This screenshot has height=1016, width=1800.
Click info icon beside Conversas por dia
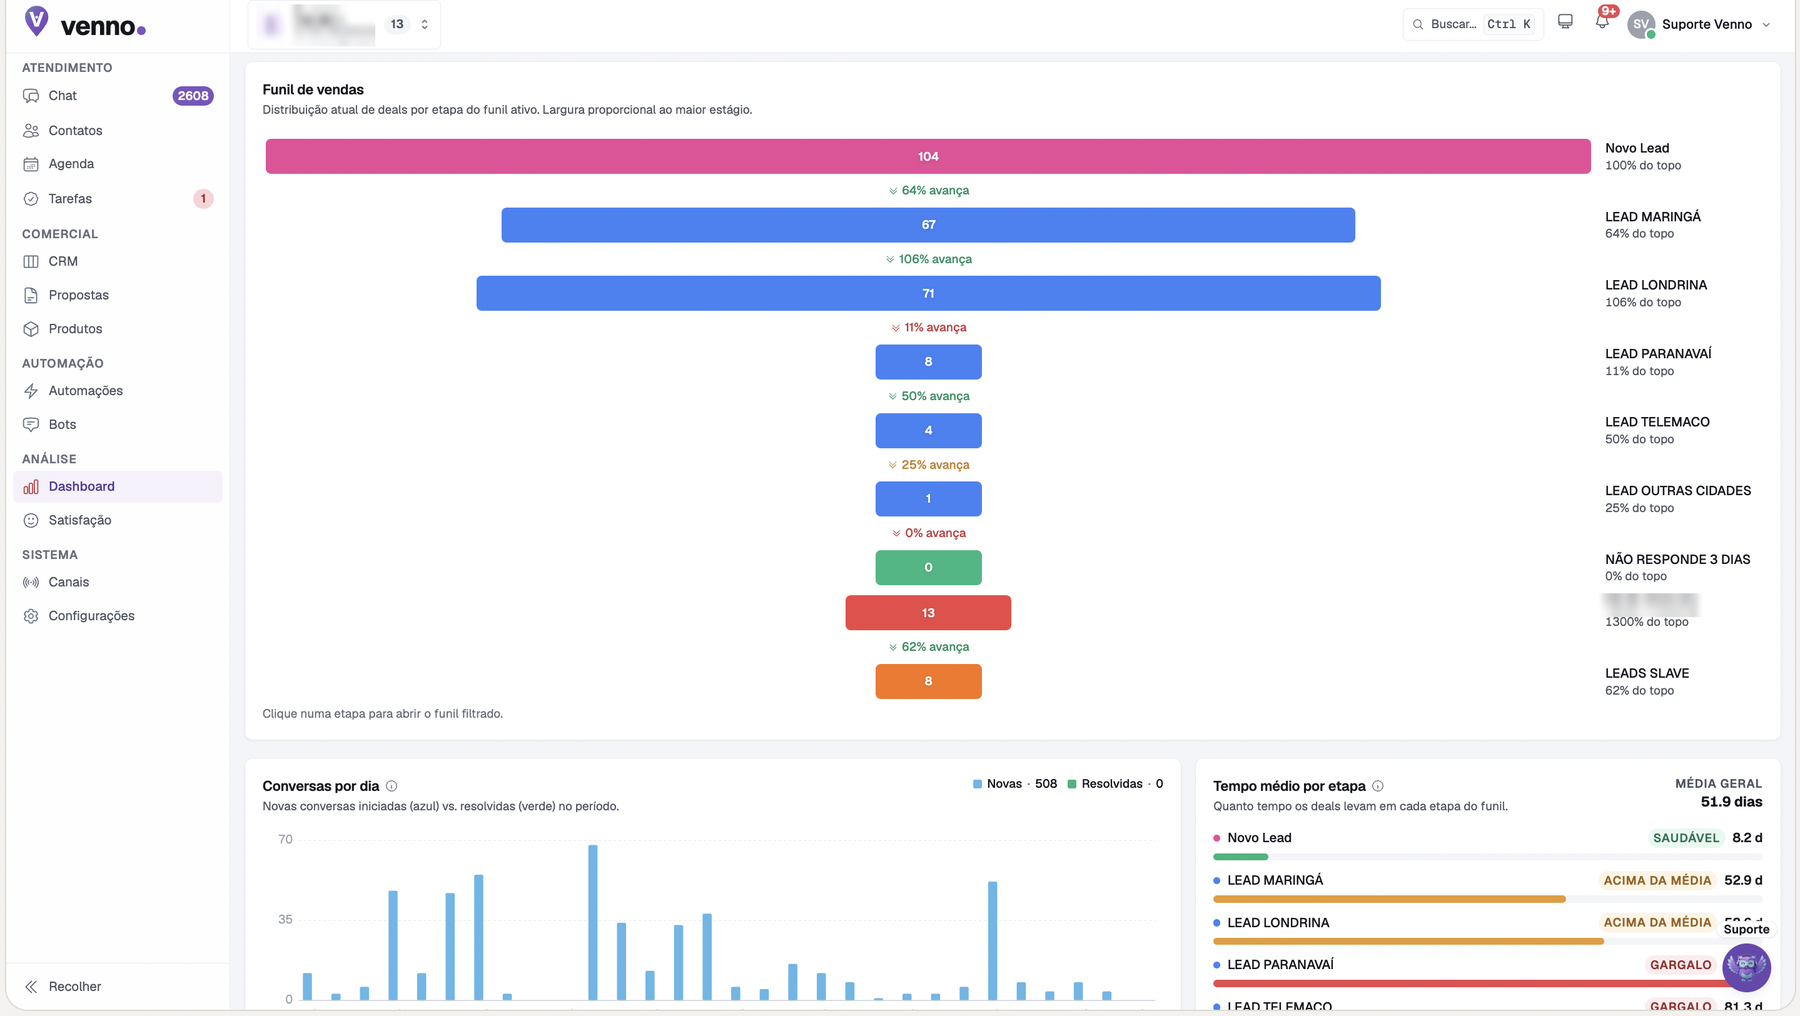392,786
